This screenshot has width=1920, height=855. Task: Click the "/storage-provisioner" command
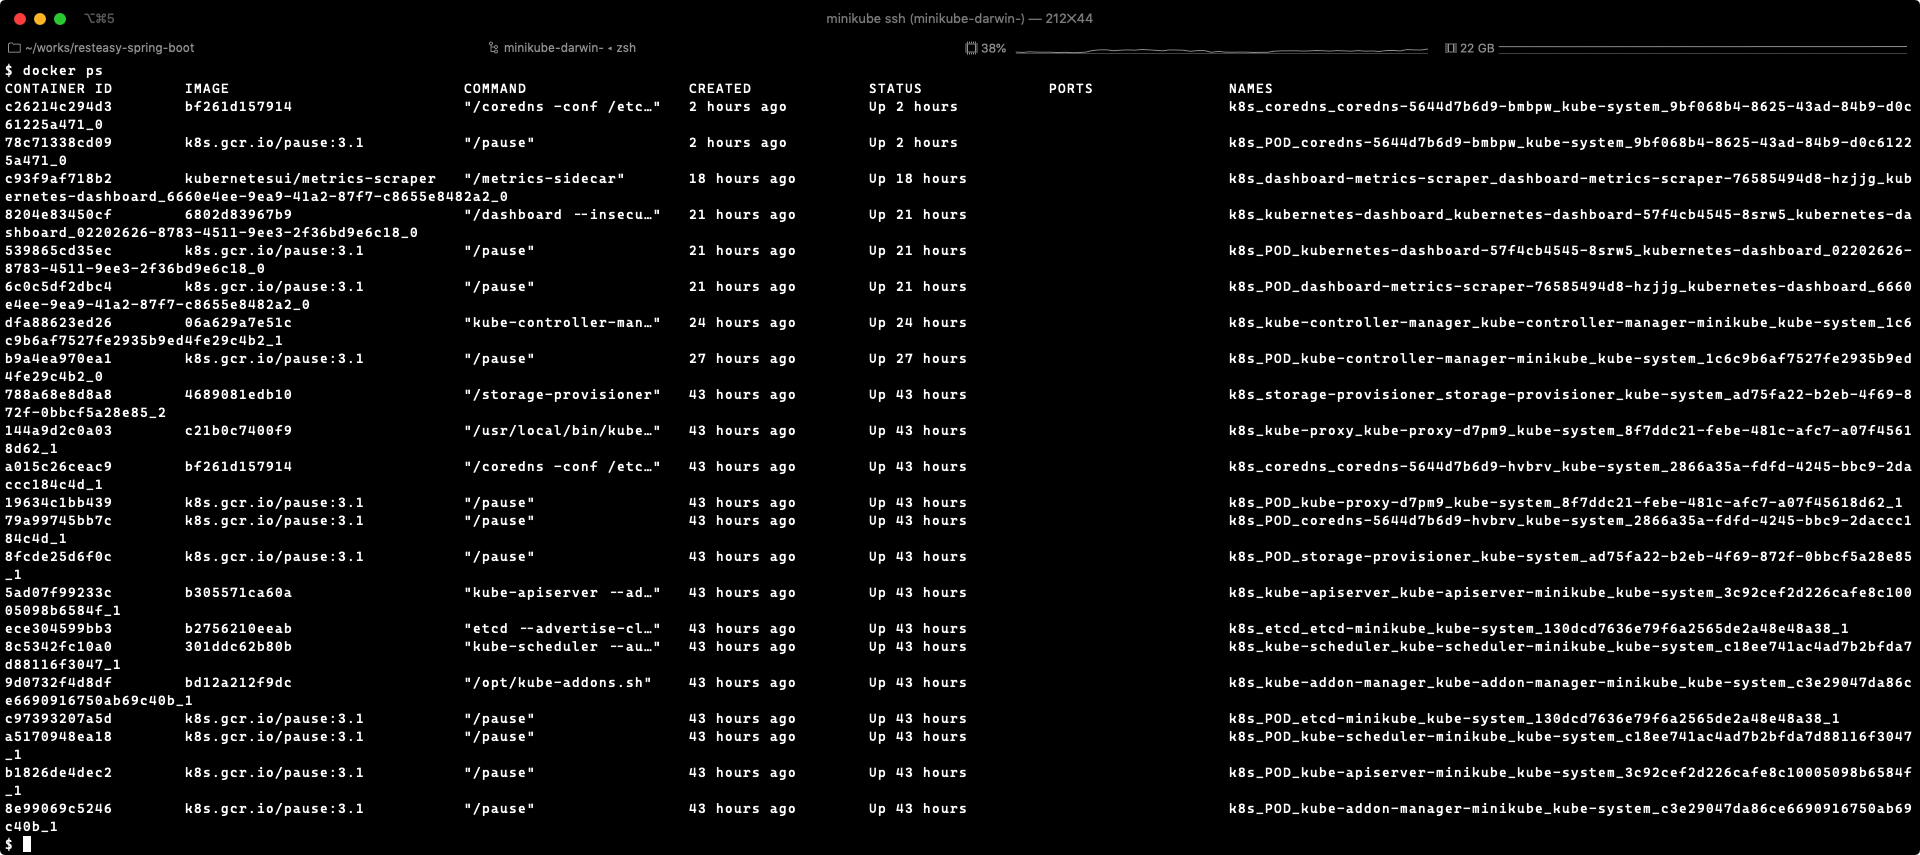(562, 395)
